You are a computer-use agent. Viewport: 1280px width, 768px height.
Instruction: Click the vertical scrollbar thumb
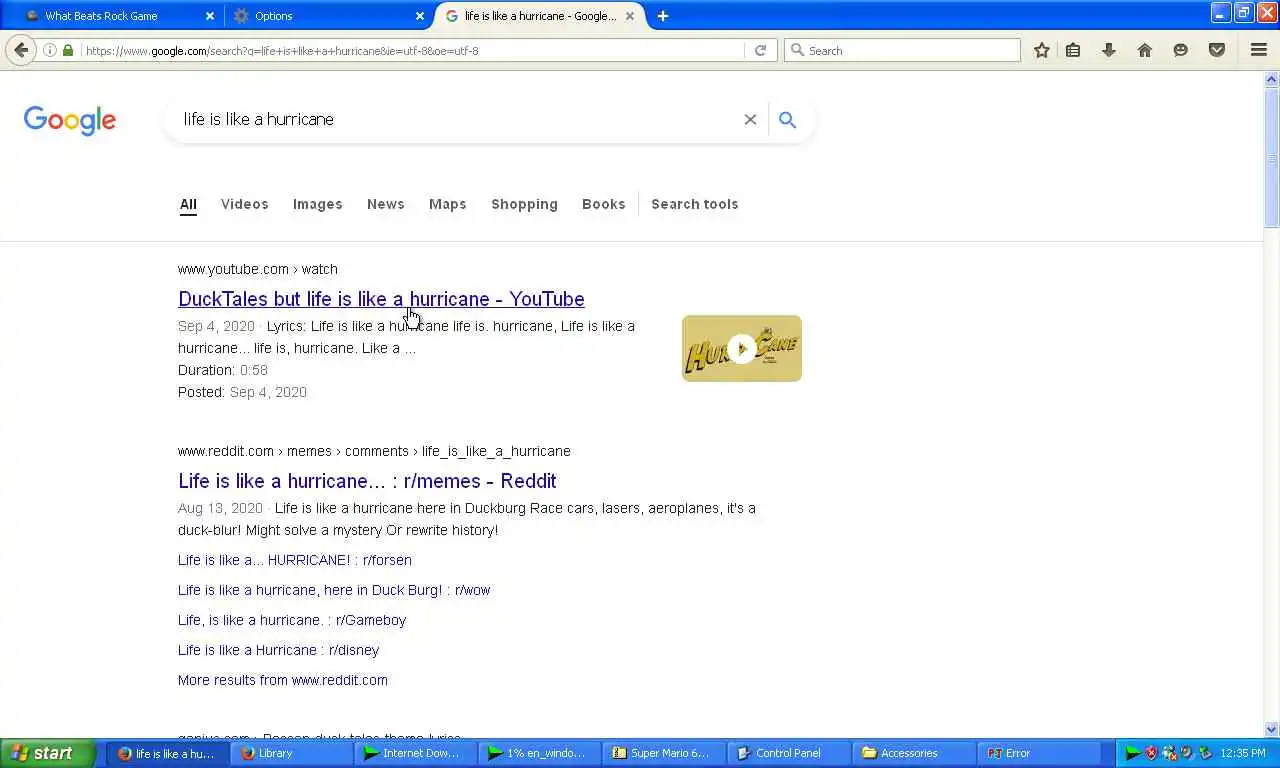(x=1272, y=157)
